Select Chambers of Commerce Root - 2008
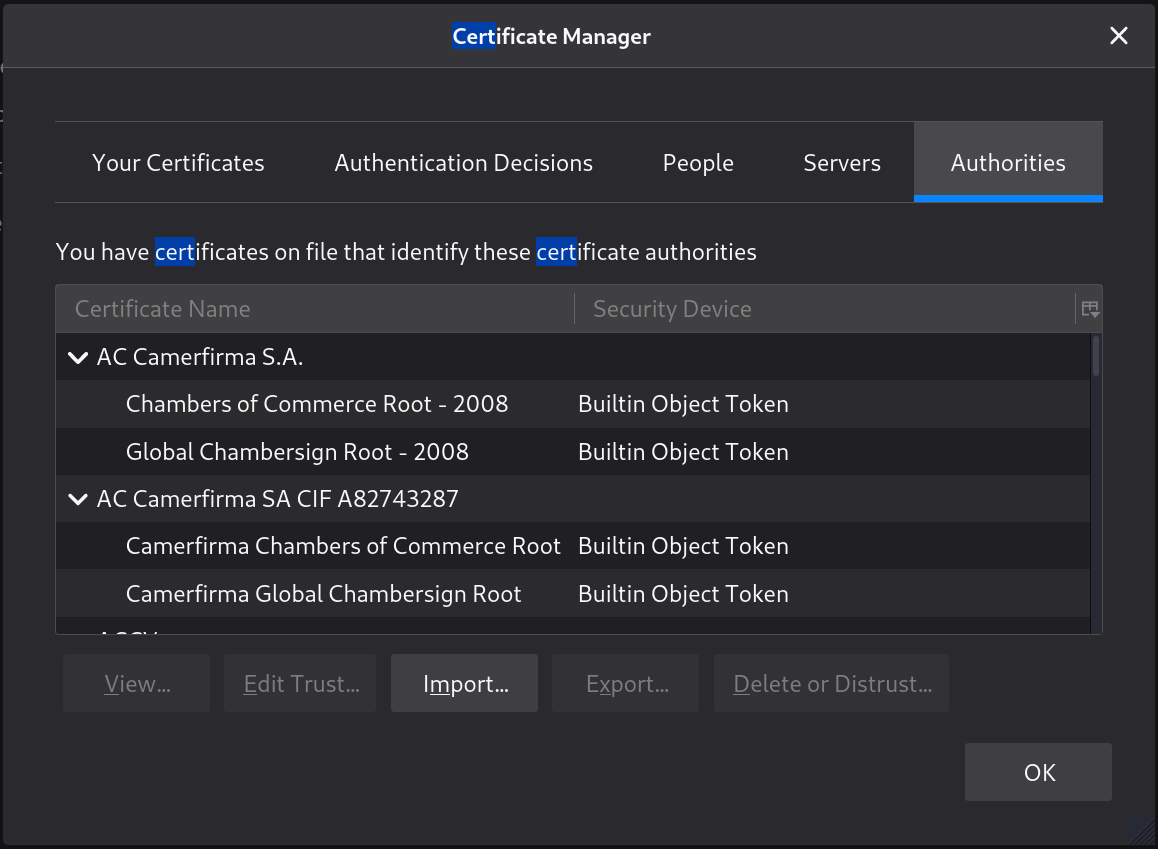The width and height of the screenshot is (1158, 849). click(317, 404)
